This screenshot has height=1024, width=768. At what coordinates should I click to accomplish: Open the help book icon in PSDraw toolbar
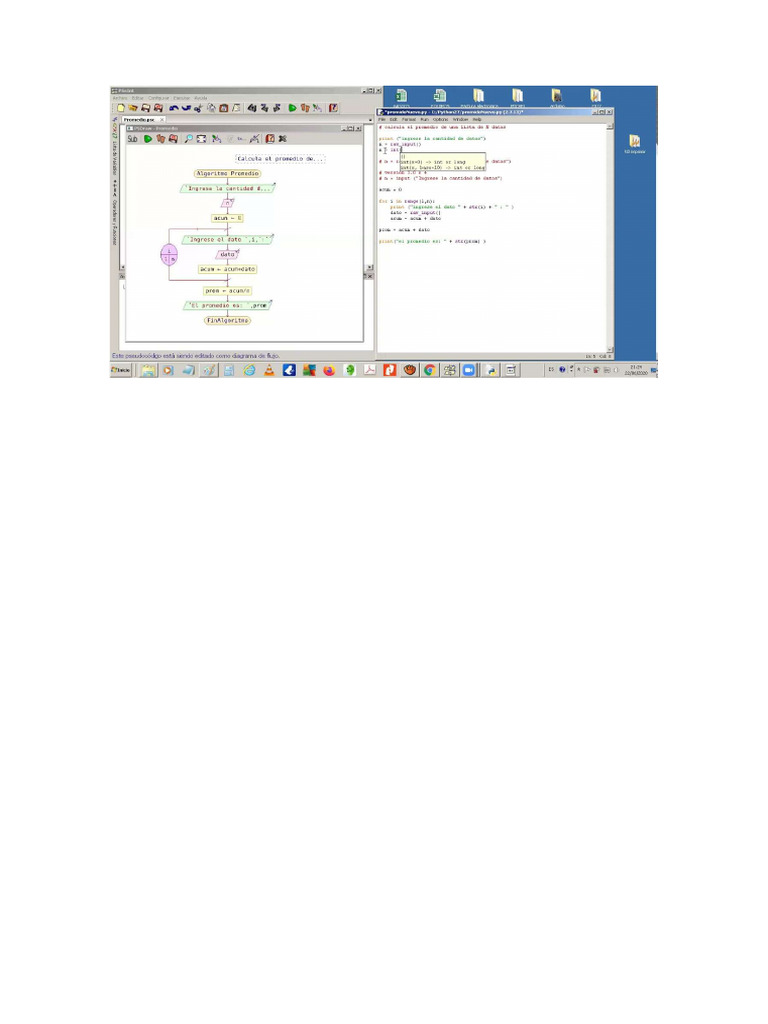point(270,138)
